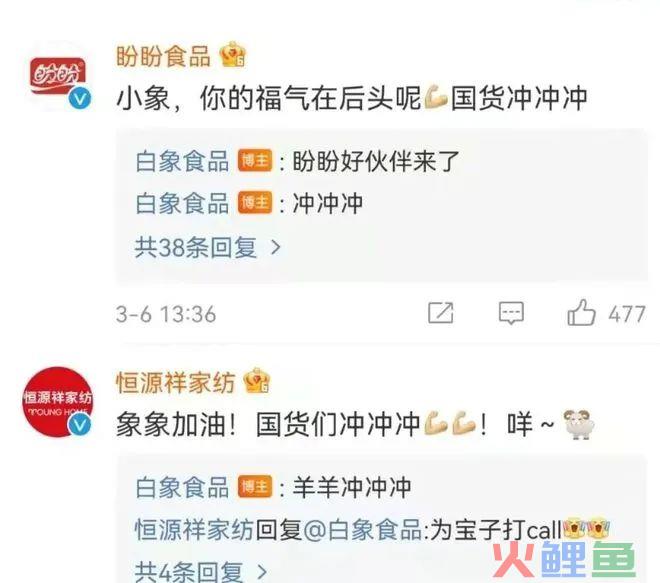Image resolution: width=660 pixels, height=583 pixels.
Task: Click the @白象食品 mention
Action: point(362,529)
